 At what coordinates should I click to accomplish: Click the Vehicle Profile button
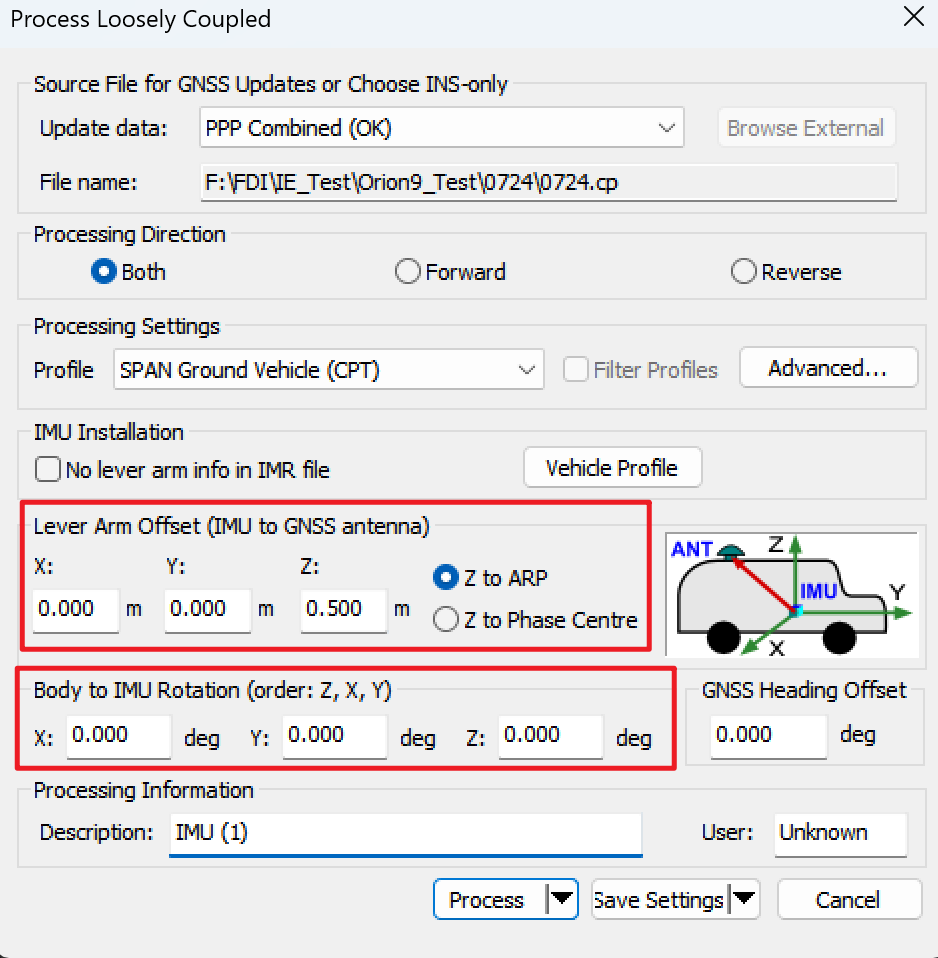tap(612, 467)
